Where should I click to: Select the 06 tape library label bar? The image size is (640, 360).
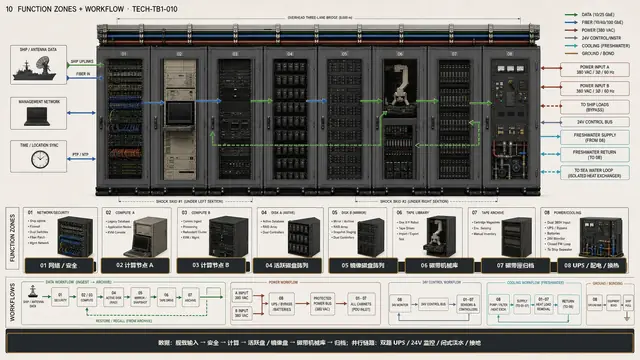coord(439,265)
